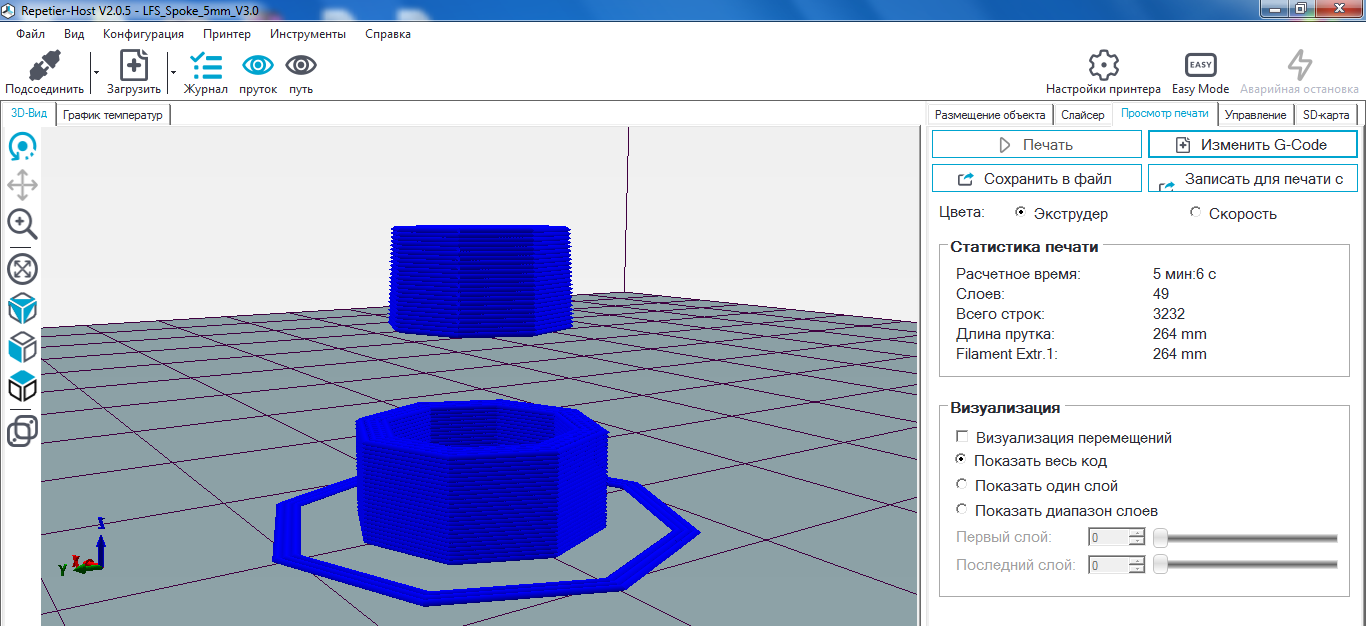Switch to Easy Mode
The image size is (1366, 626).
coord(1200,66)
